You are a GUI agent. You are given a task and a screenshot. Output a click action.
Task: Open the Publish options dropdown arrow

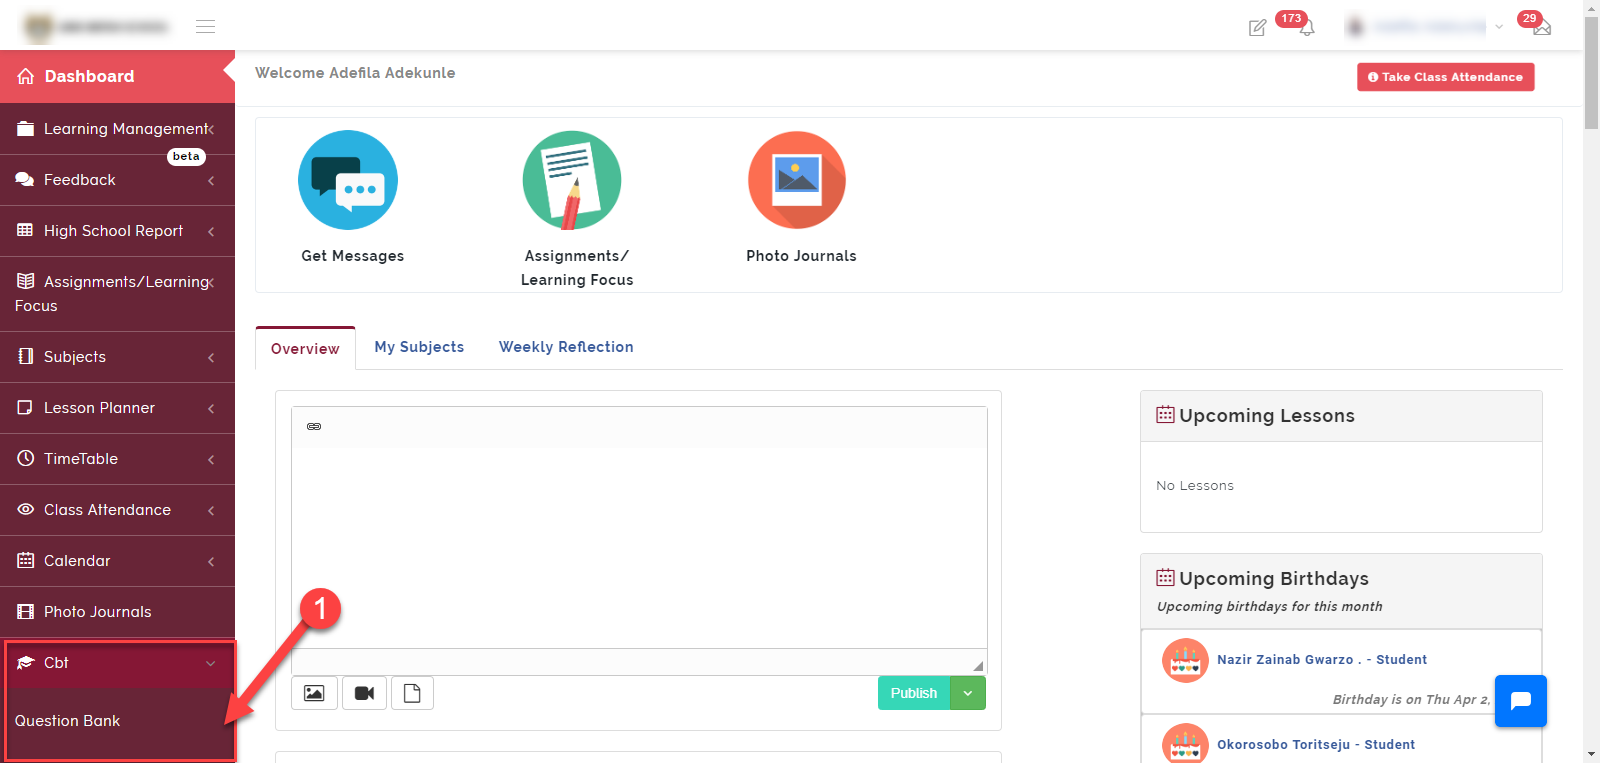click(x=968, y=693)
